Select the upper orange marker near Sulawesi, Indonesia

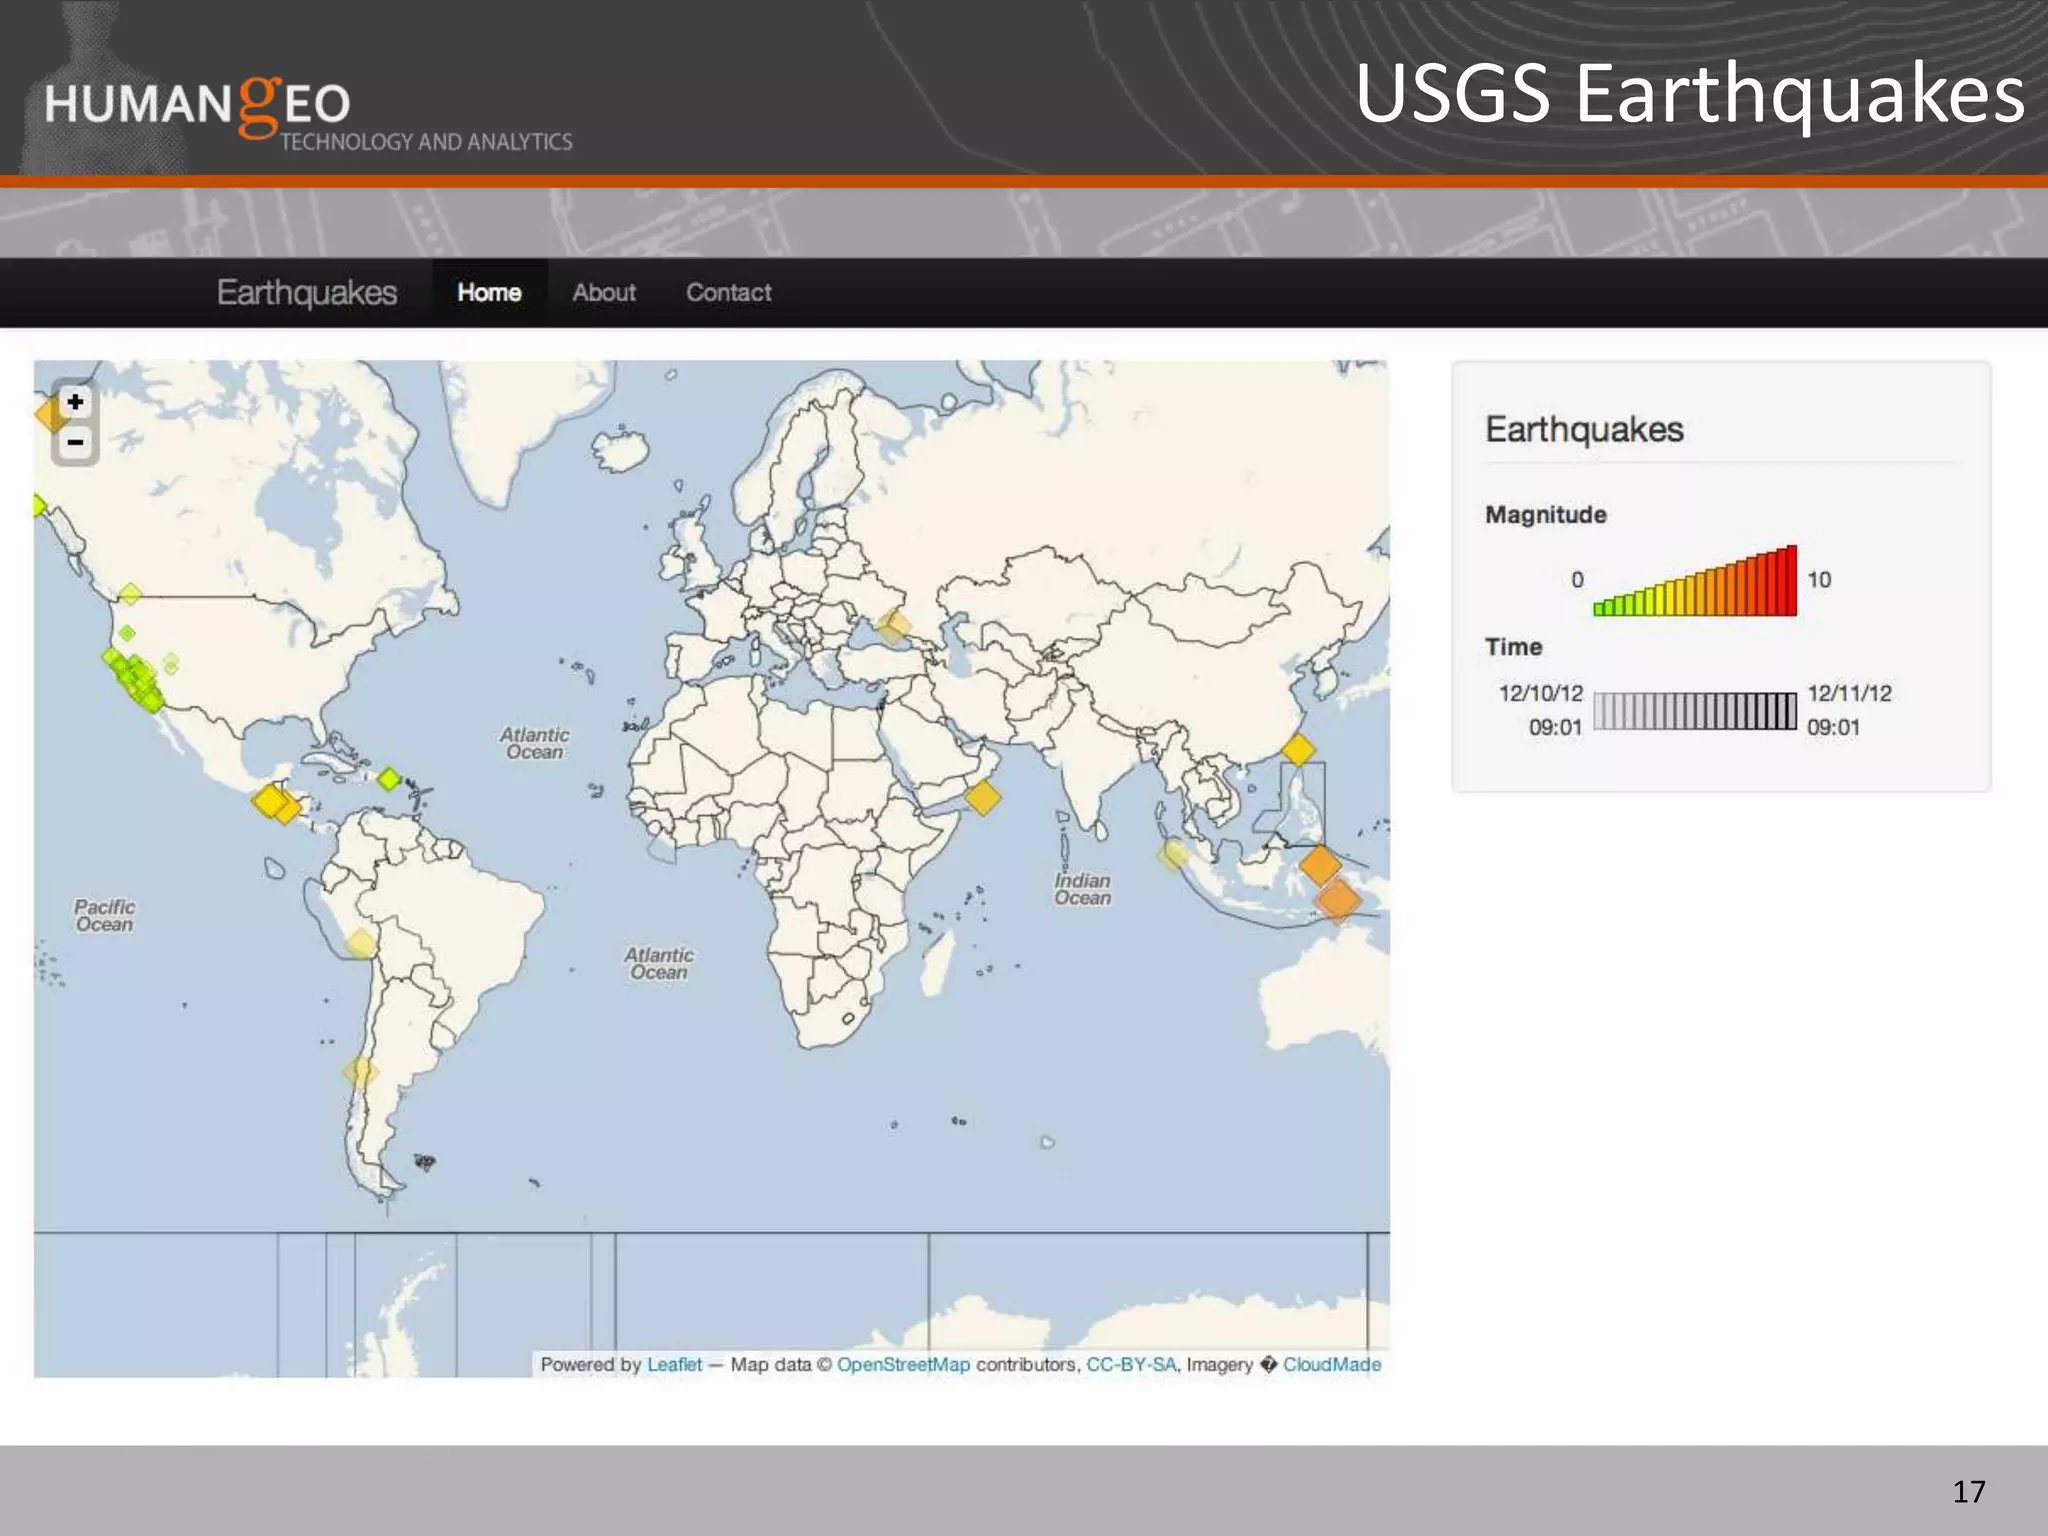(x=1320, y=864)
